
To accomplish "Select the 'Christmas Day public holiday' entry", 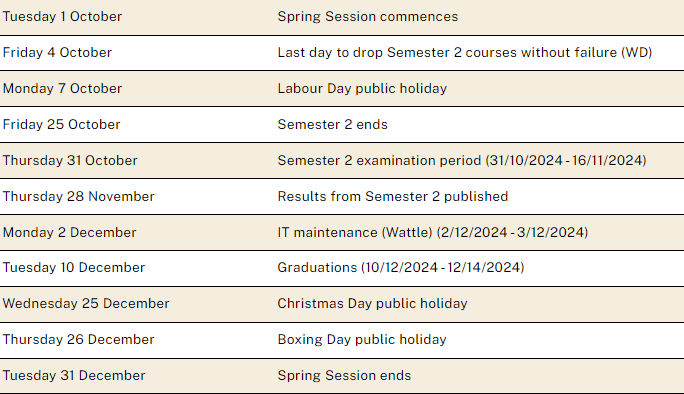I will click(x=372, y=303).
